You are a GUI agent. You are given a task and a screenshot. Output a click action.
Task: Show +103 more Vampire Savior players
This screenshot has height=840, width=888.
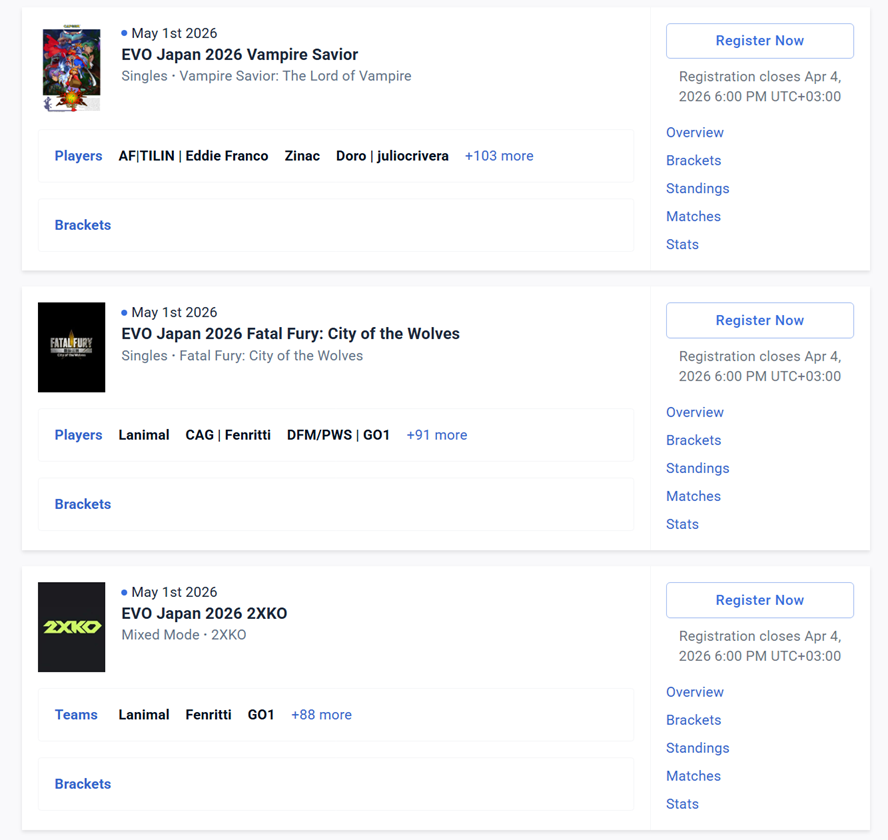coord(499,156)
